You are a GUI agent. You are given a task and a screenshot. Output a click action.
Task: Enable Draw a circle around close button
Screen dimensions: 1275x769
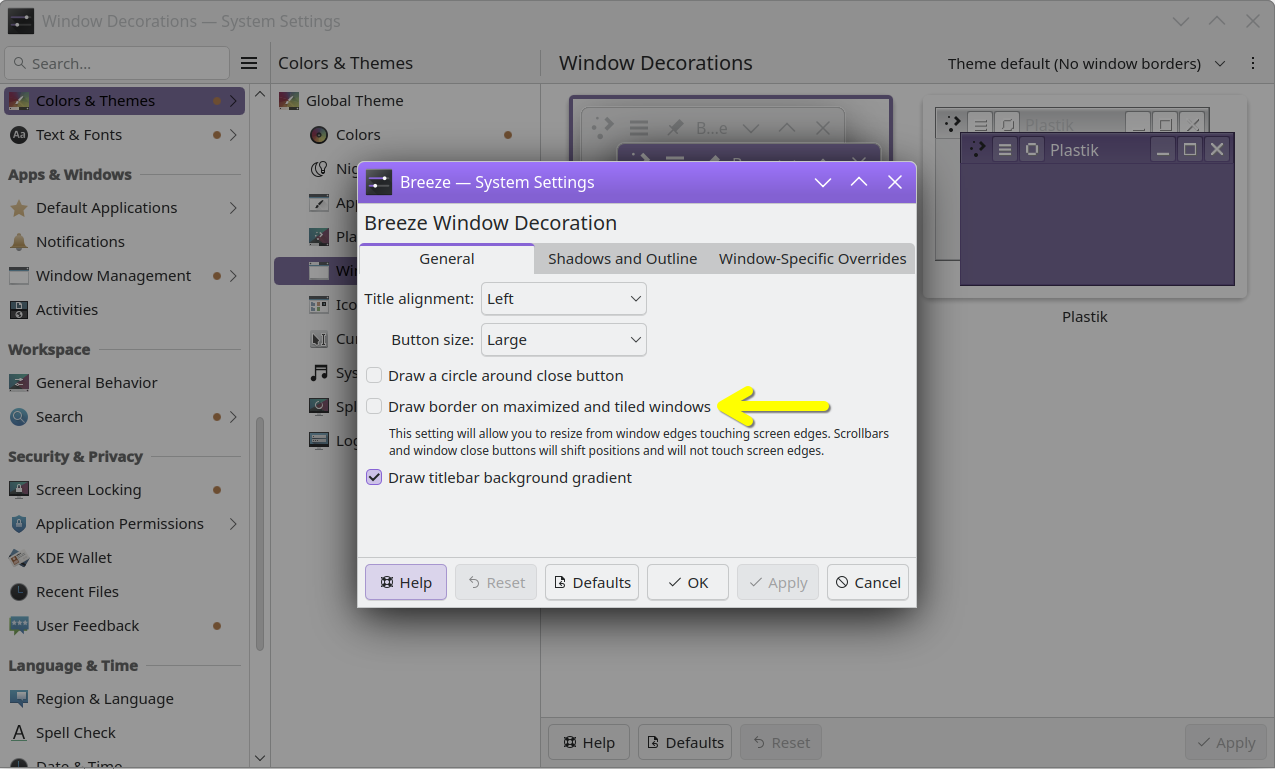374,376
